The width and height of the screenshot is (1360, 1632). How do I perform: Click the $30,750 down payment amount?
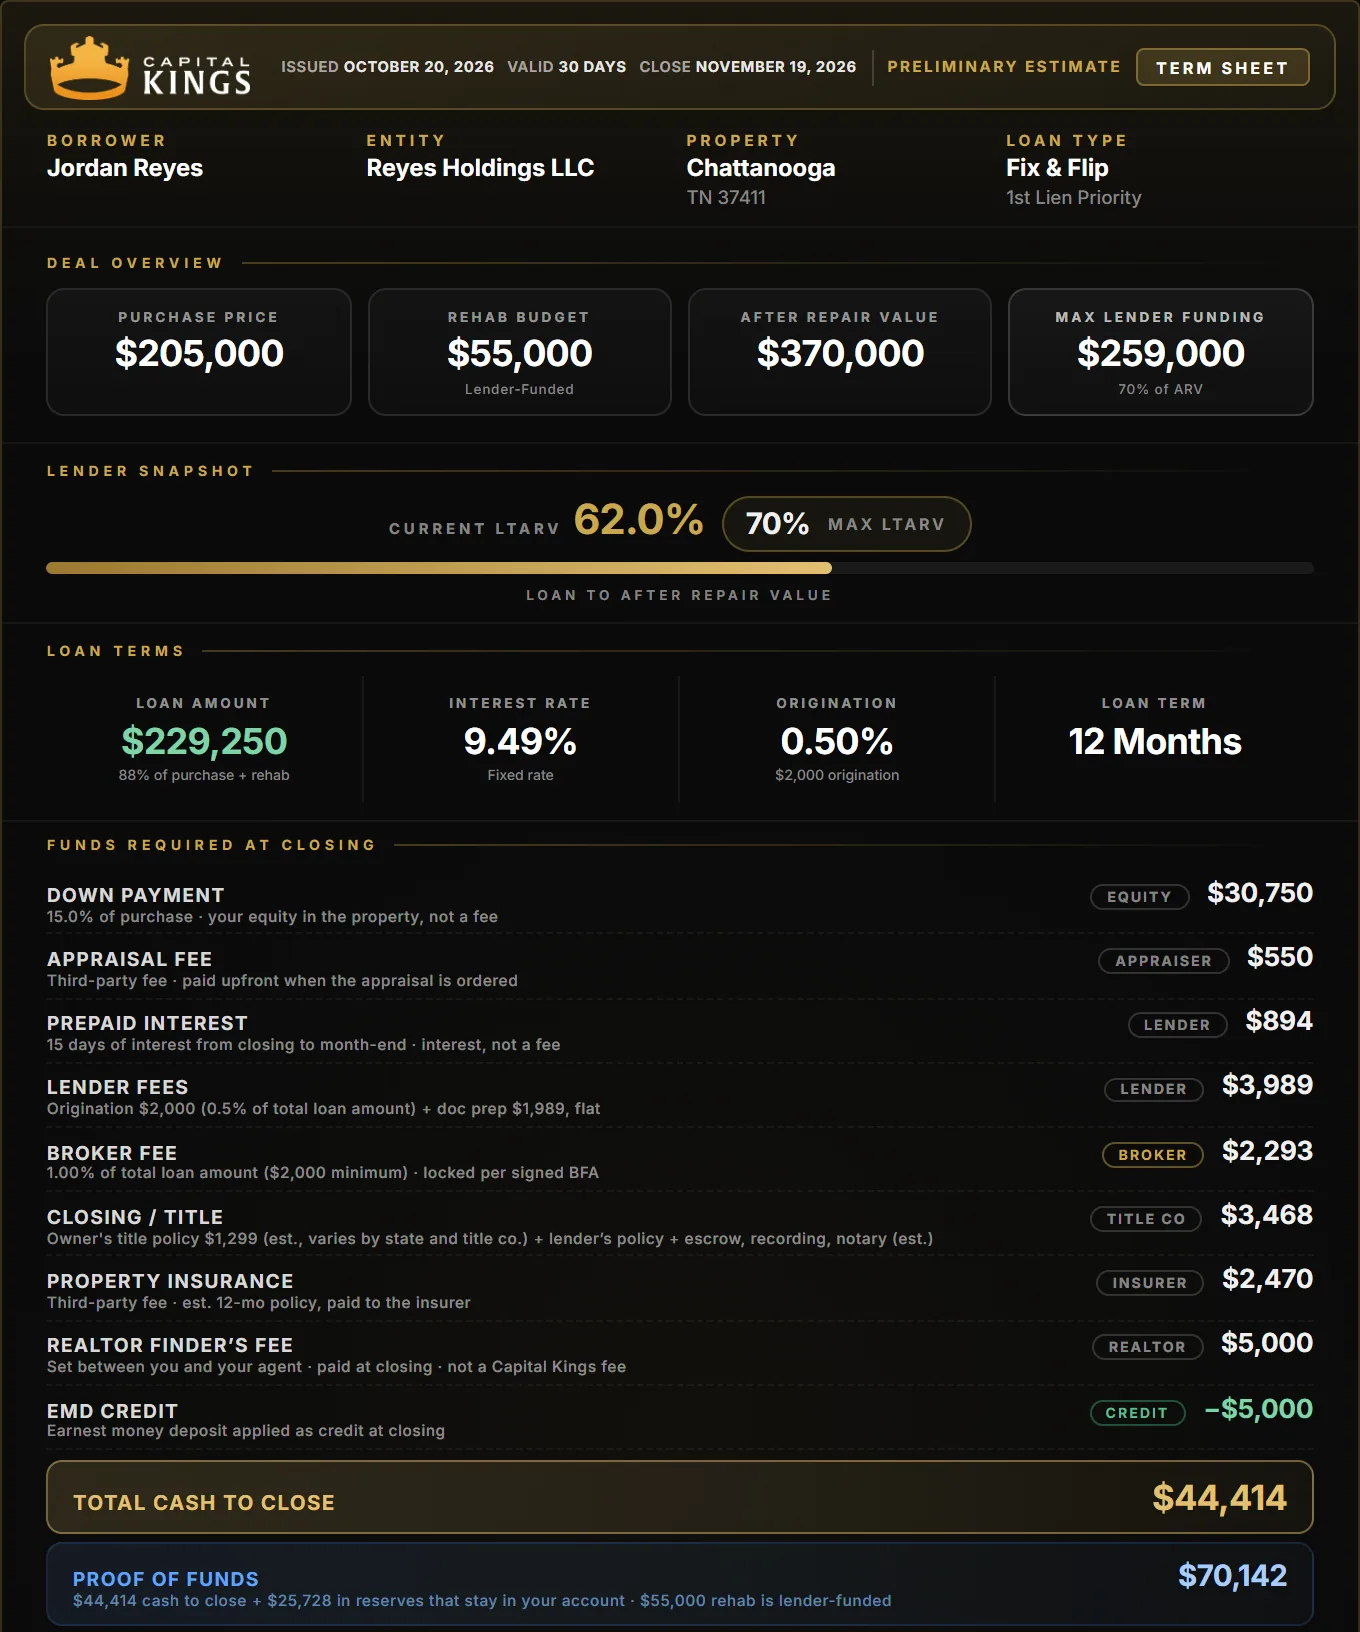pos(1260,893)
